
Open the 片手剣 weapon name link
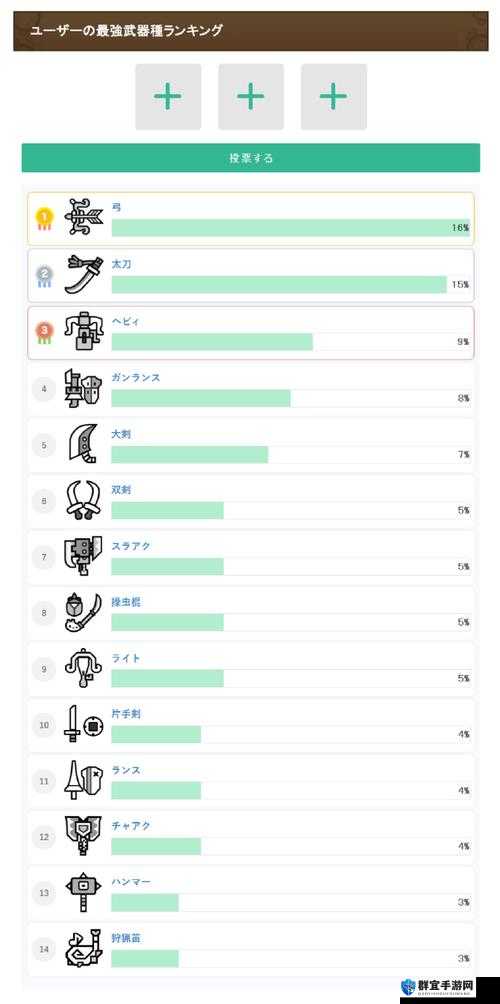pyautogui.click(x=125, y=714)
